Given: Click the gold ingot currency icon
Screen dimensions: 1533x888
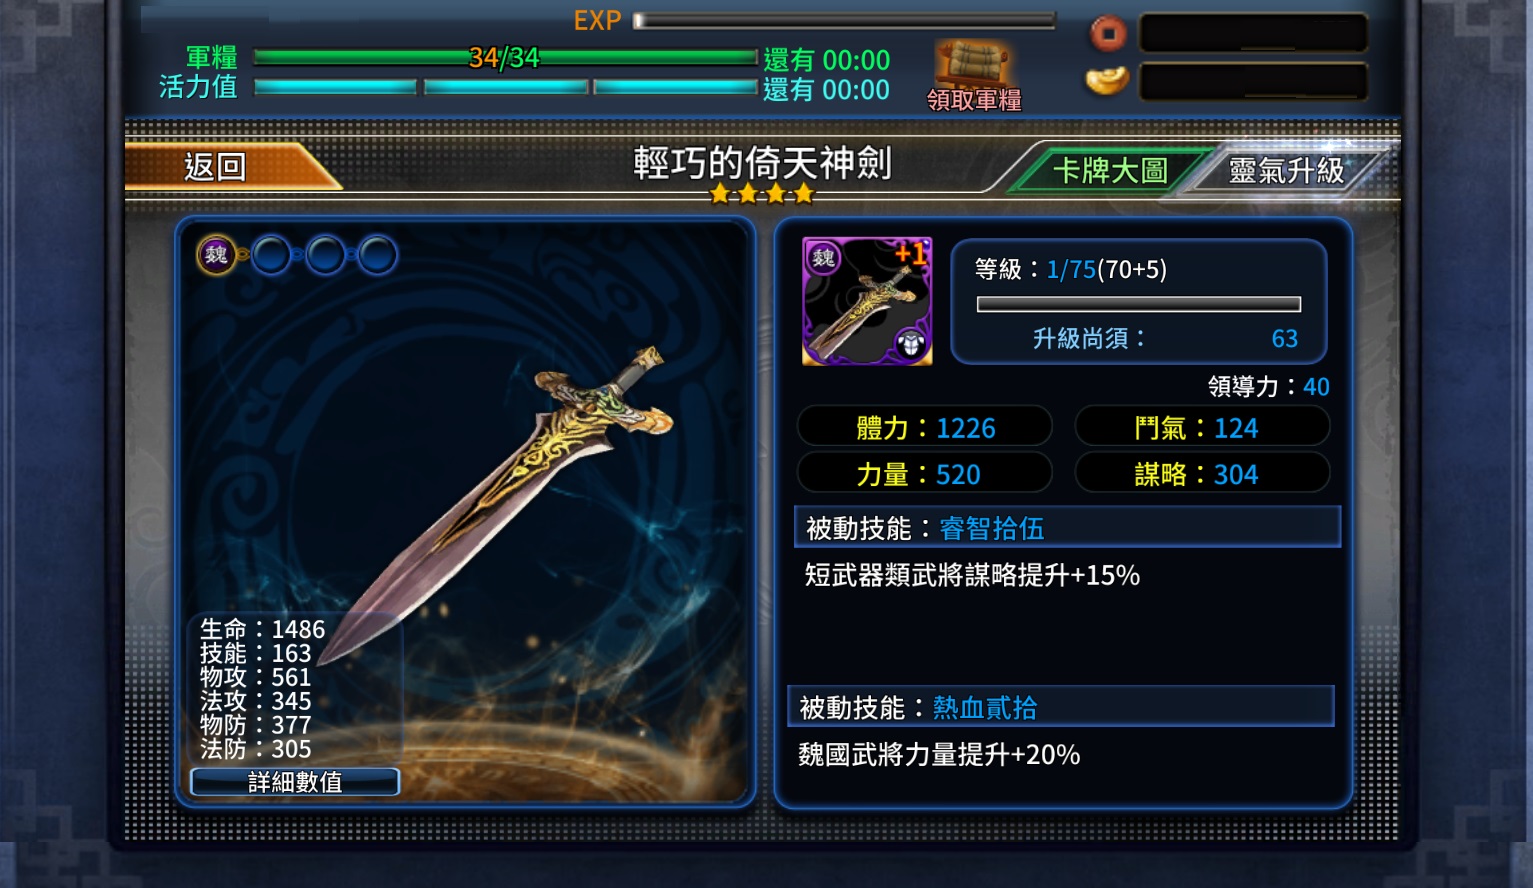Looking at the screenshot, I should pos(1107,81).
